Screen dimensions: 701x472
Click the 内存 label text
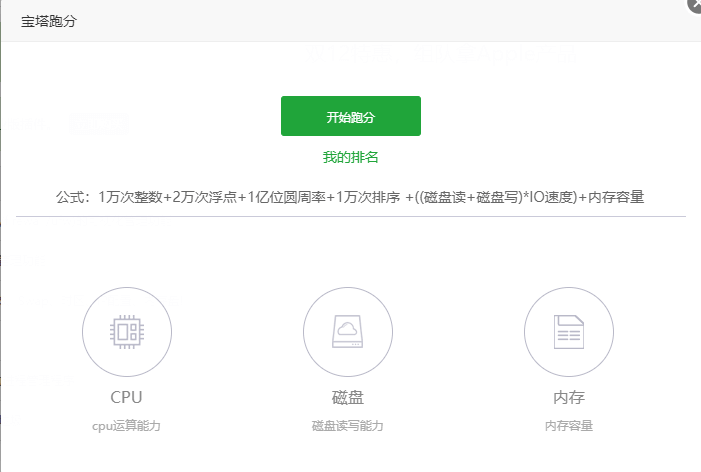(569, 397)
